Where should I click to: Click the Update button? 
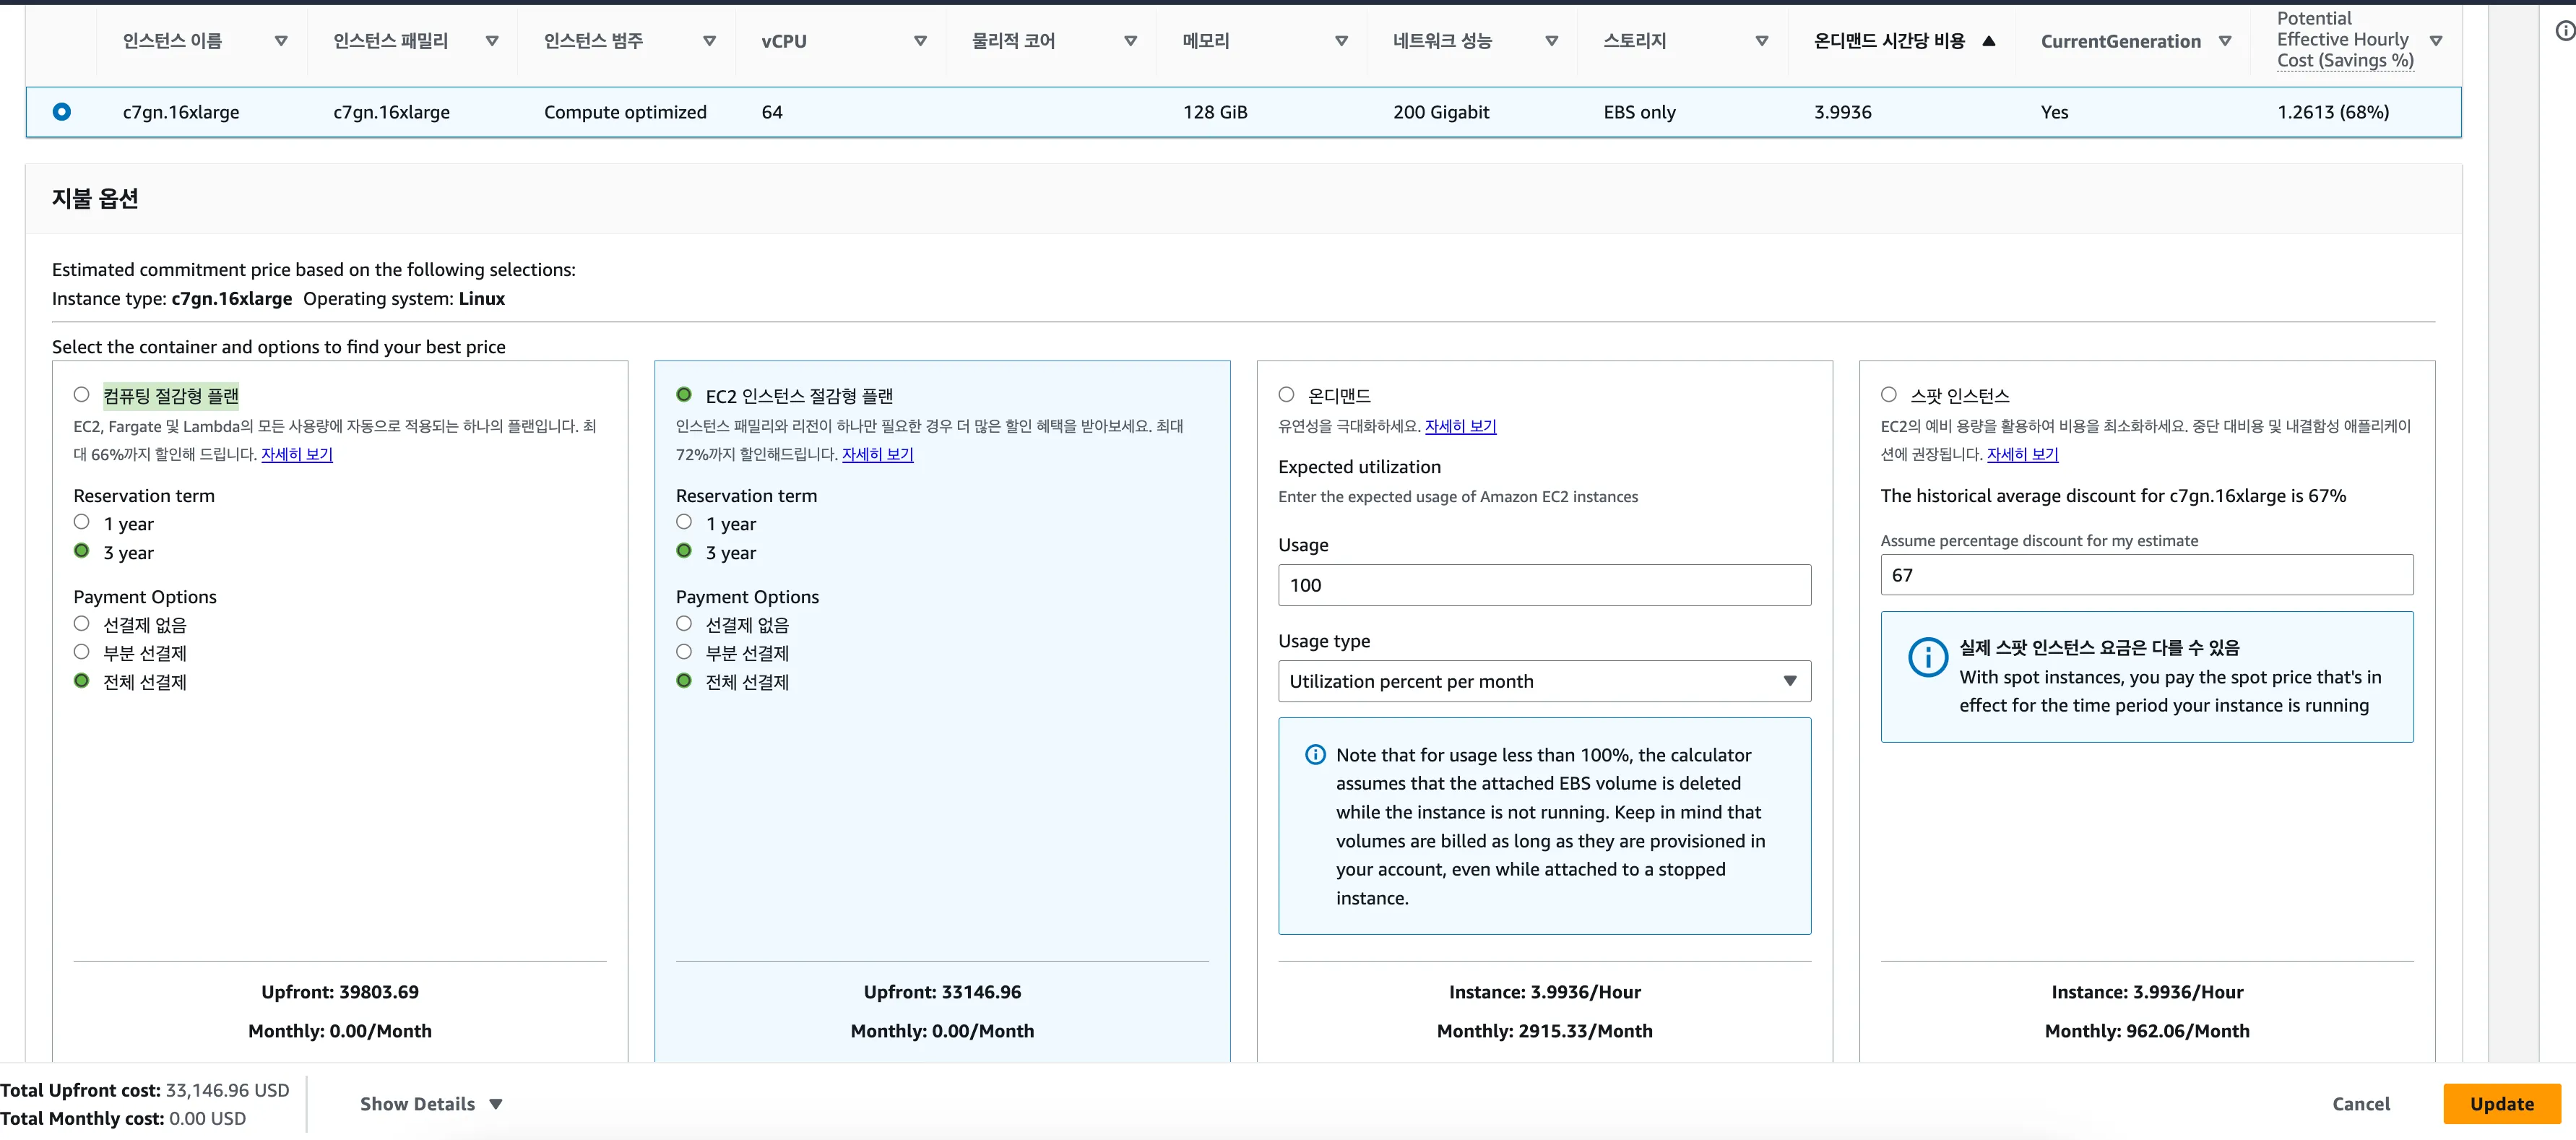[x=2501, y=1104]
